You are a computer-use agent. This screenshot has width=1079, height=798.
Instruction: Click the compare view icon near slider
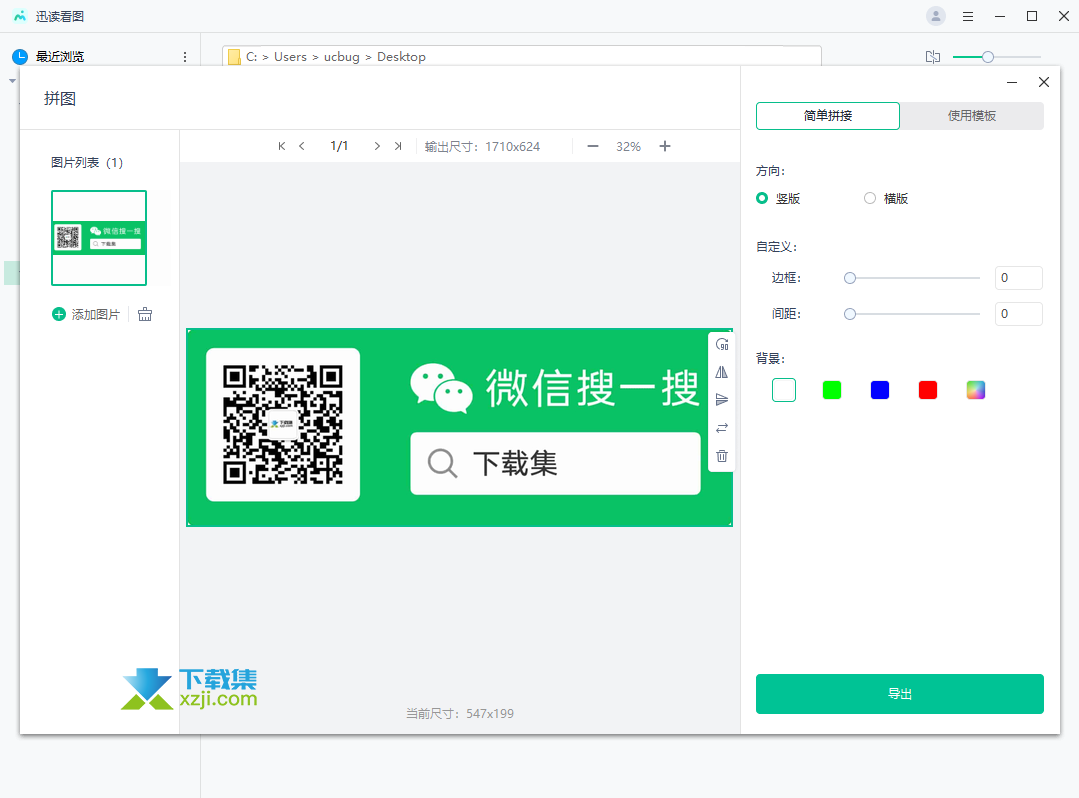(932, 57)
